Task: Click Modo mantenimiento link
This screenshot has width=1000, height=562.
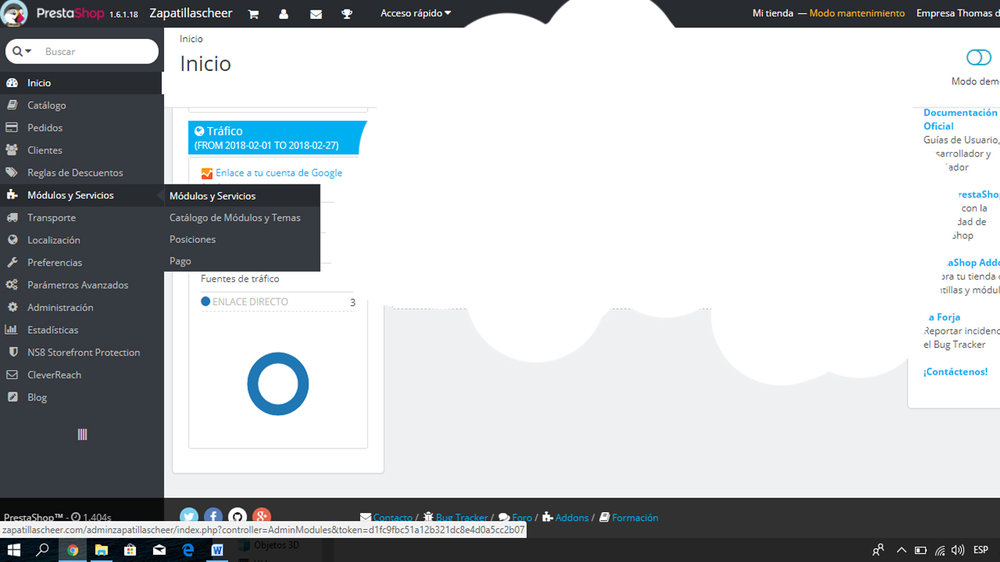Action: coord(857,13)
